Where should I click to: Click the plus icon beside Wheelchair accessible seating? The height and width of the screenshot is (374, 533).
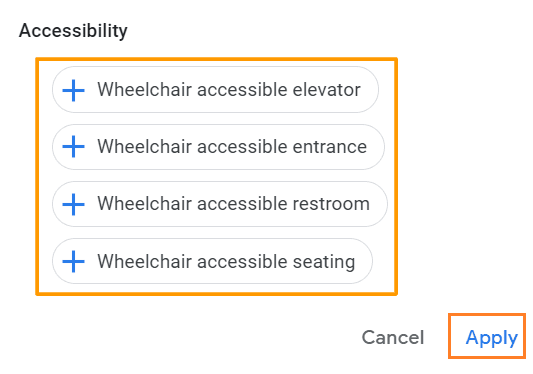[x=73, y=261]
